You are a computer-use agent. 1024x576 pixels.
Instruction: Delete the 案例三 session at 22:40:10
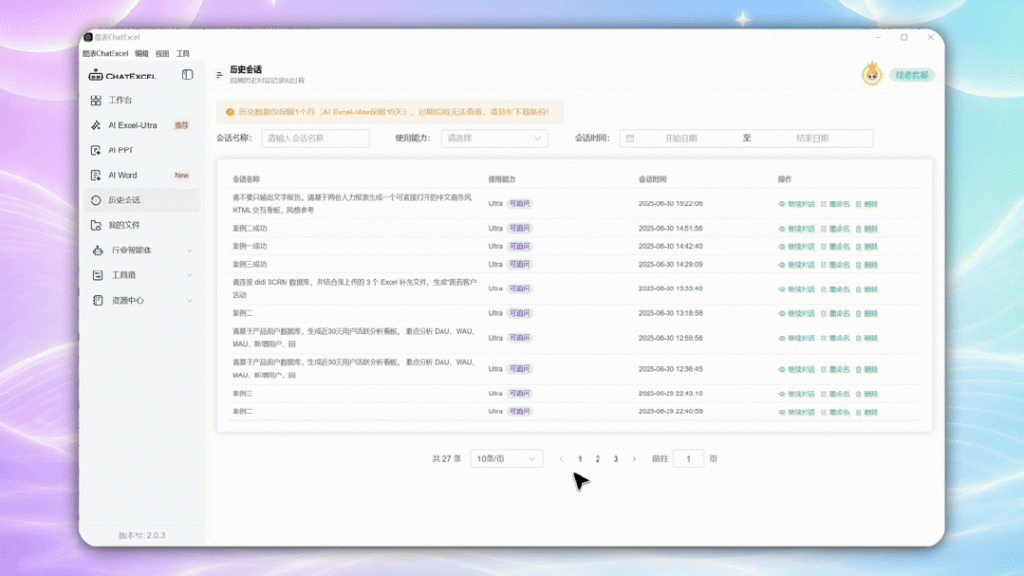click(x=867, y=394)
